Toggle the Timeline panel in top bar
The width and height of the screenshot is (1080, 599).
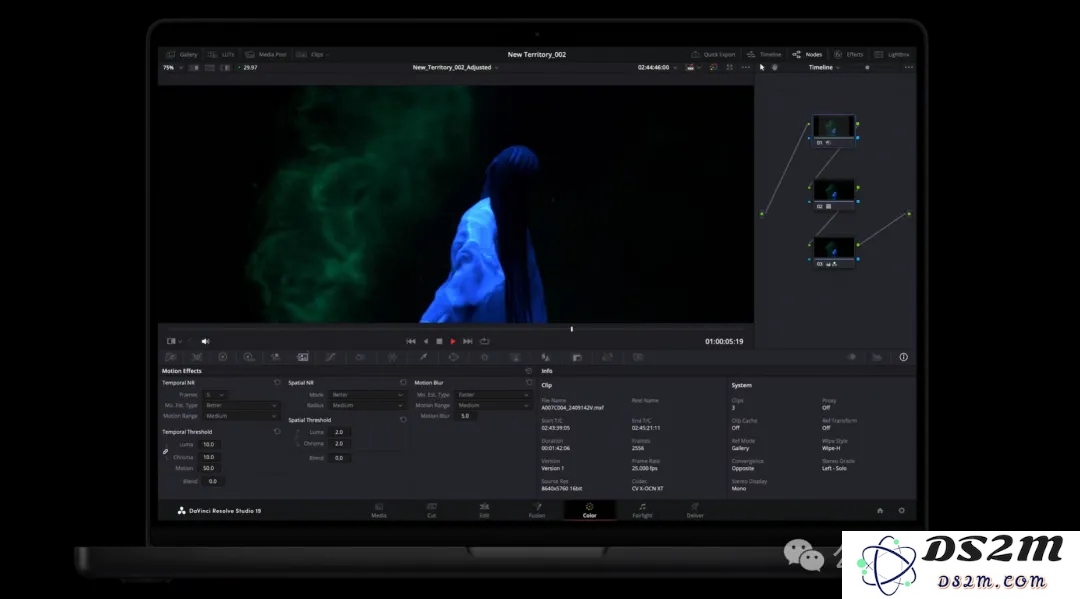764,54
